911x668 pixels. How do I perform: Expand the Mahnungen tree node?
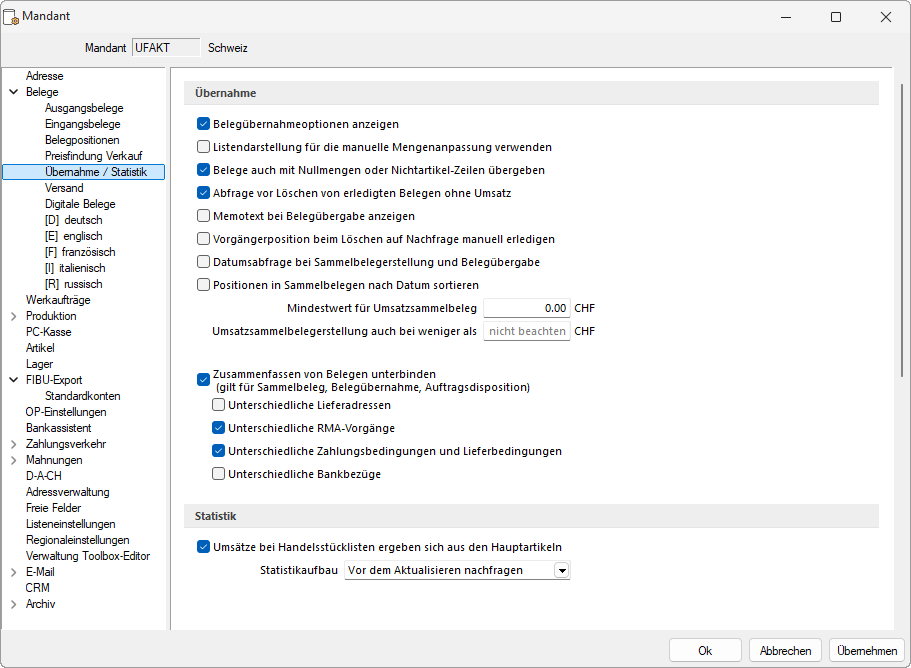click(13, 460)
